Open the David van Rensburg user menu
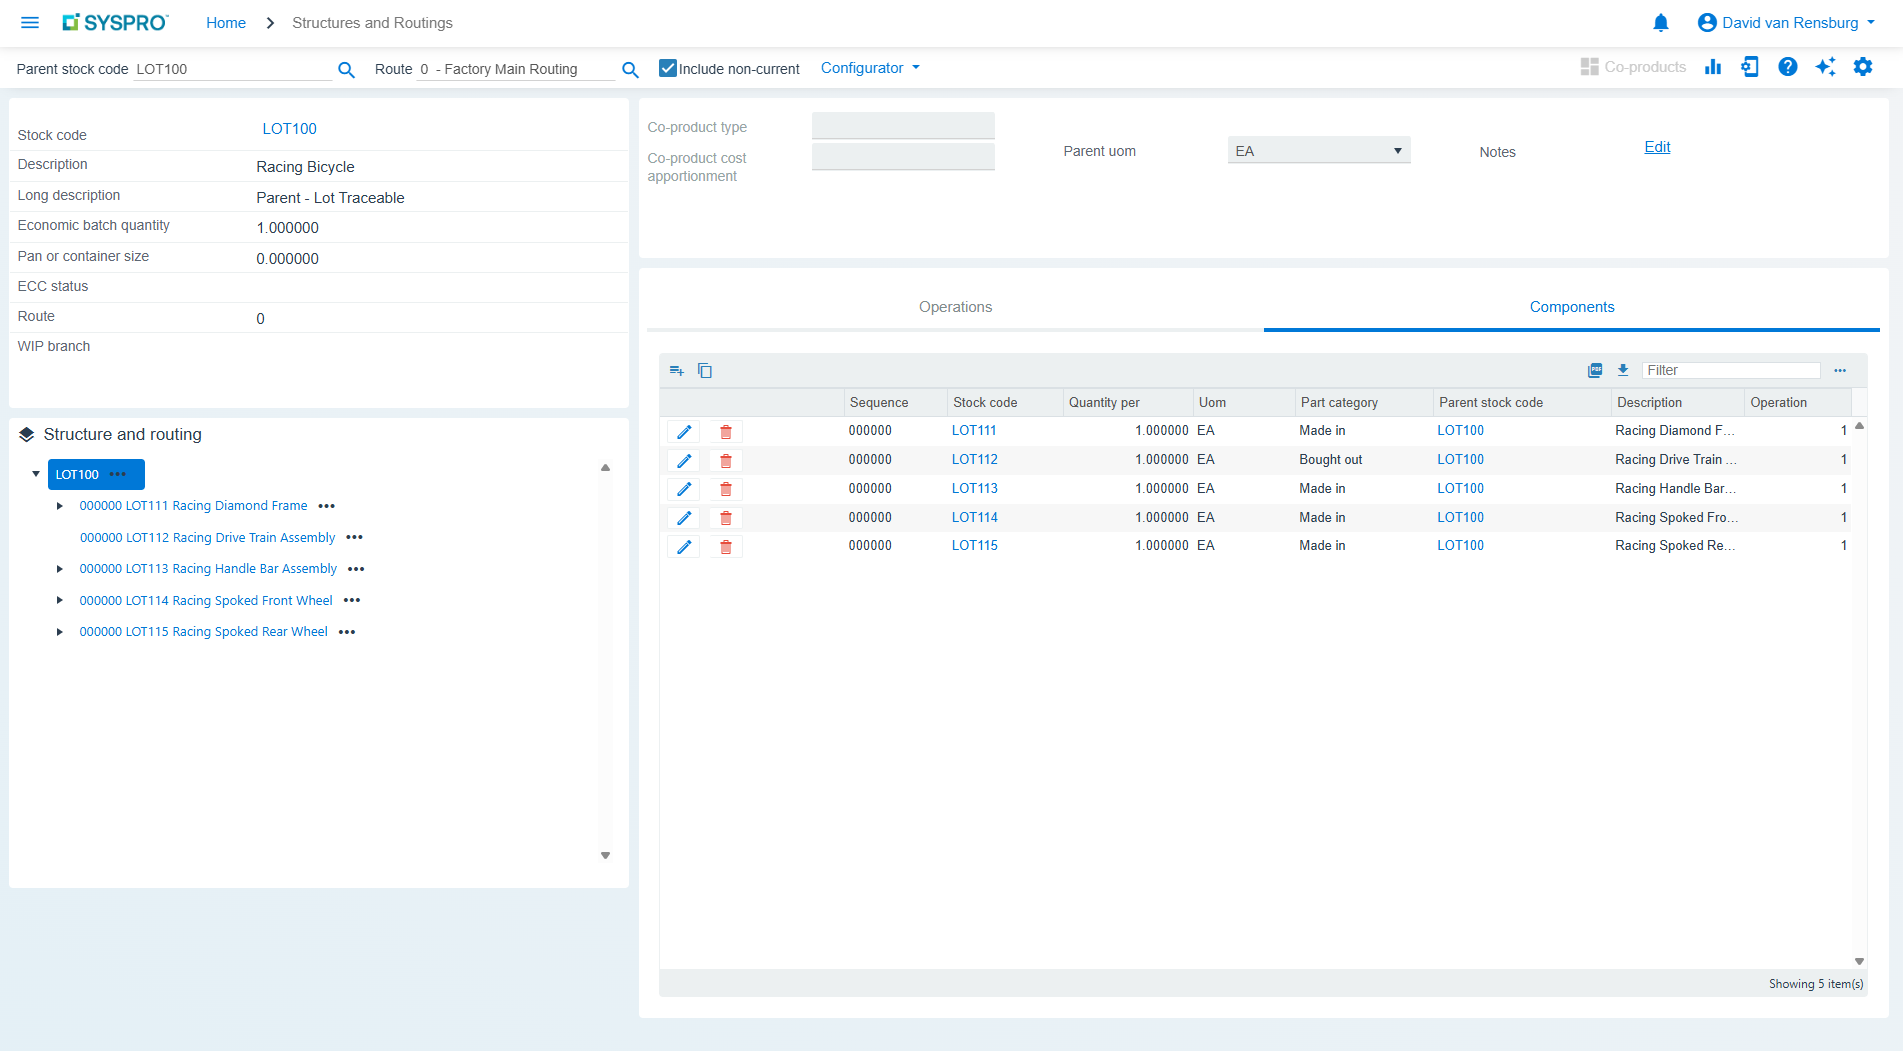The image size is (1903, 1051). click(x=1786, y=22)
